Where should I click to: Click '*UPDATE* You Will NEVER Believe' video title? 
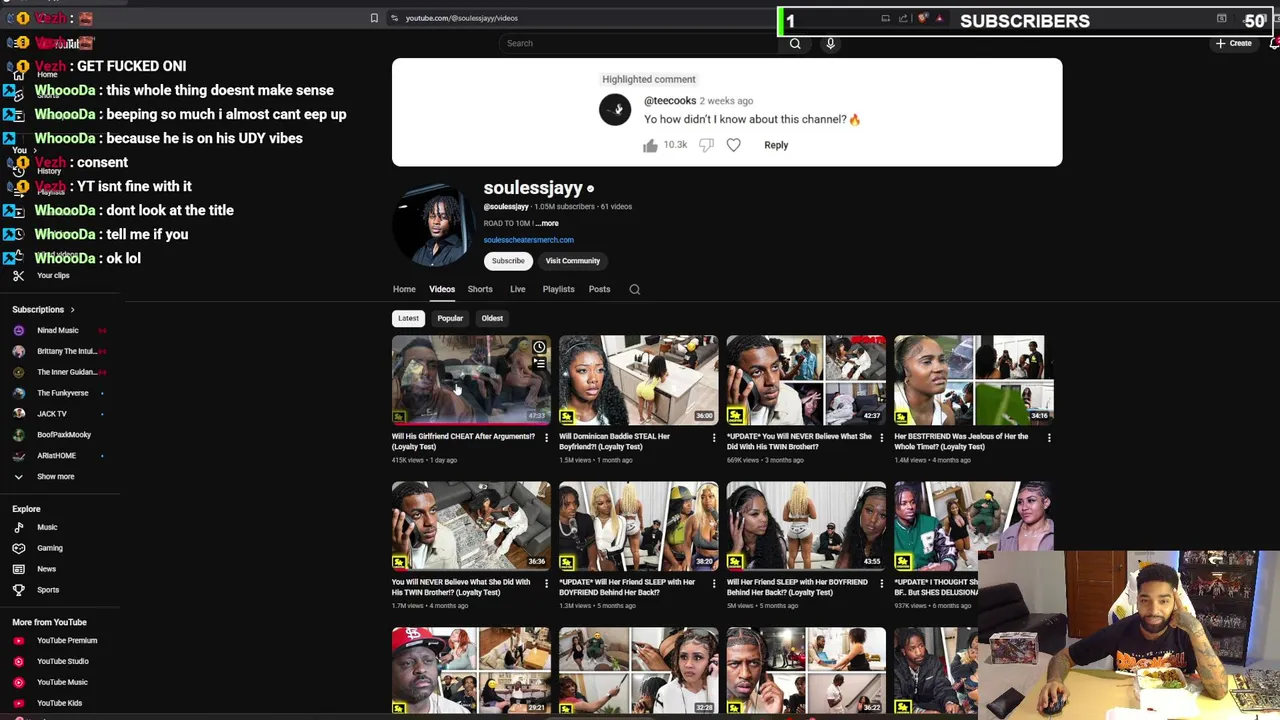pyautogui.click(x=799, y=441)
